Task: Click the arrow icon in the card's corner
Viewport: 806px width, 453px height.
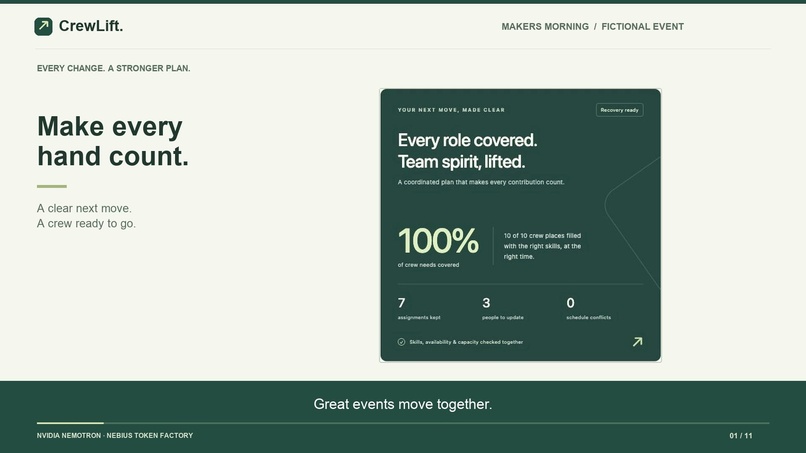Action: pos(637,342)
